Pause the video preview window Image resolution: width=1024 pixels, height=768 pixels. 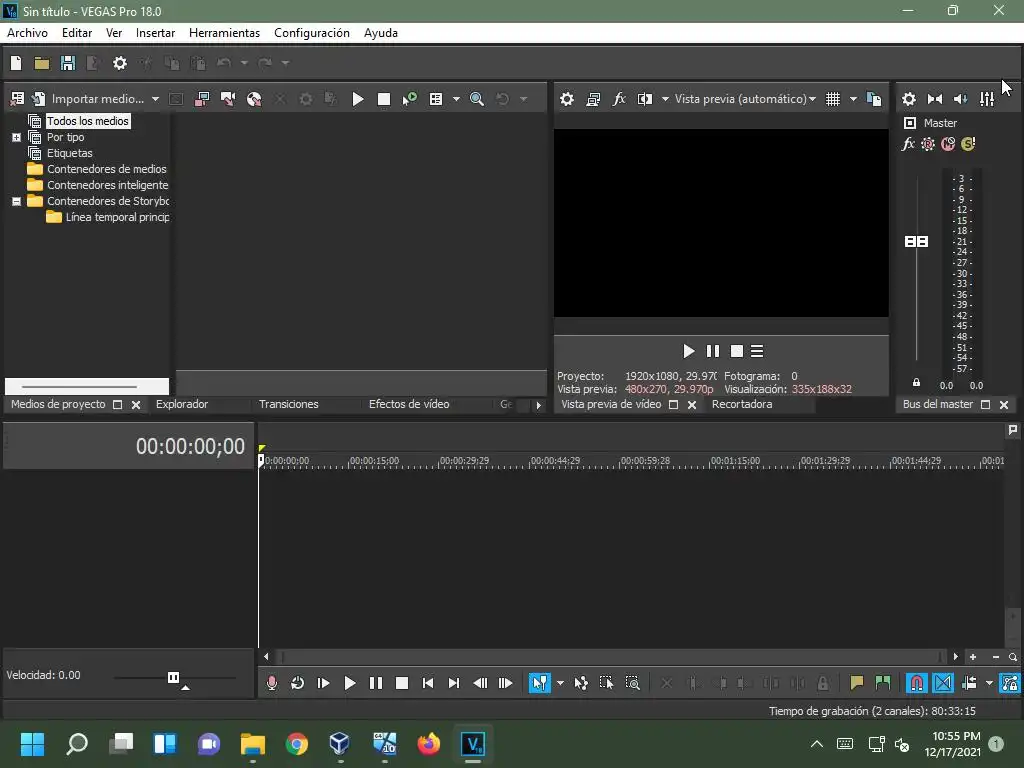[x=712, y=351]
